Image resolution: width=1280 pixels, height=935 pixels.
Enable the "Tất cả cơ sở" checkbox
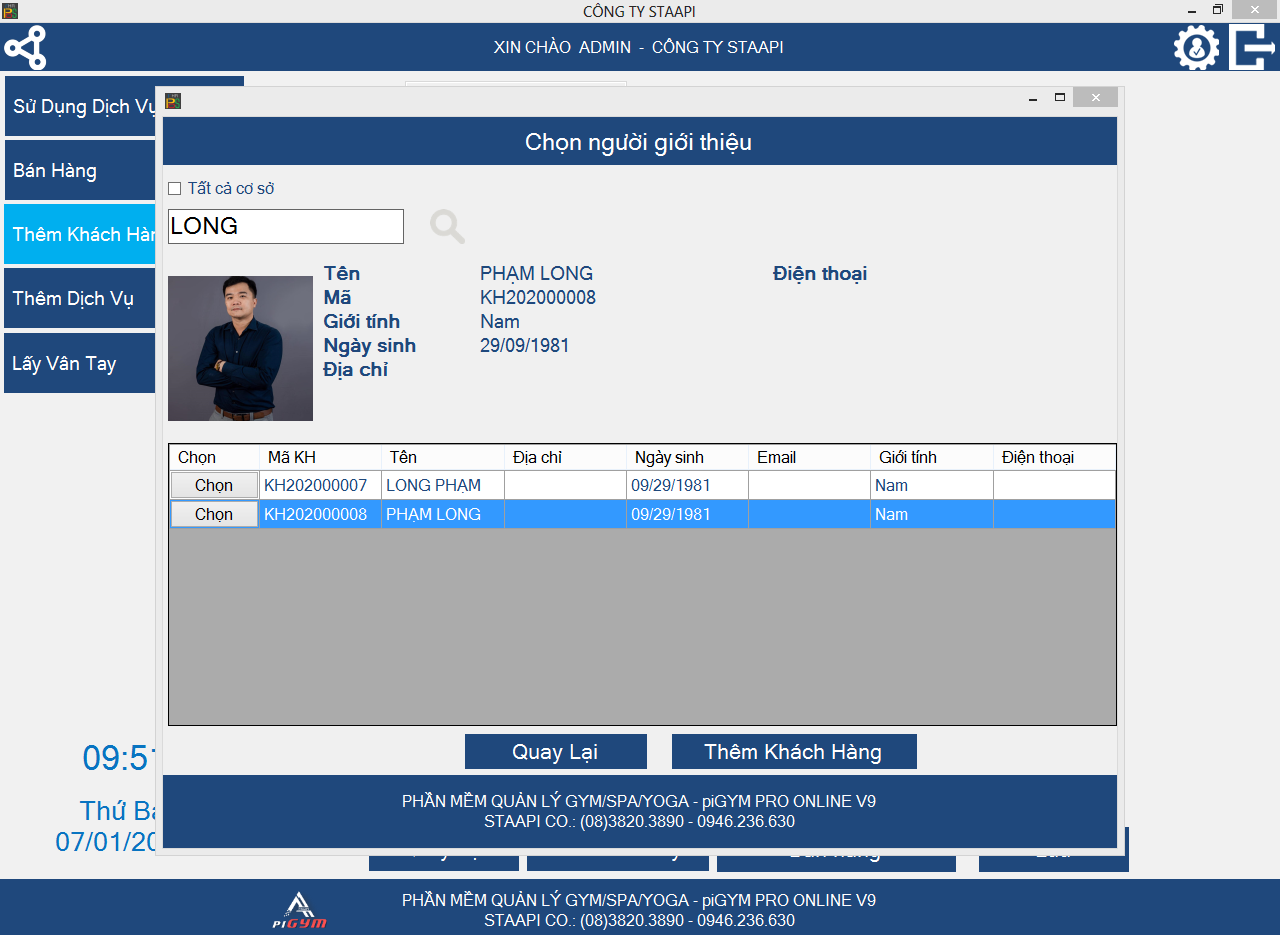[175, 189]
